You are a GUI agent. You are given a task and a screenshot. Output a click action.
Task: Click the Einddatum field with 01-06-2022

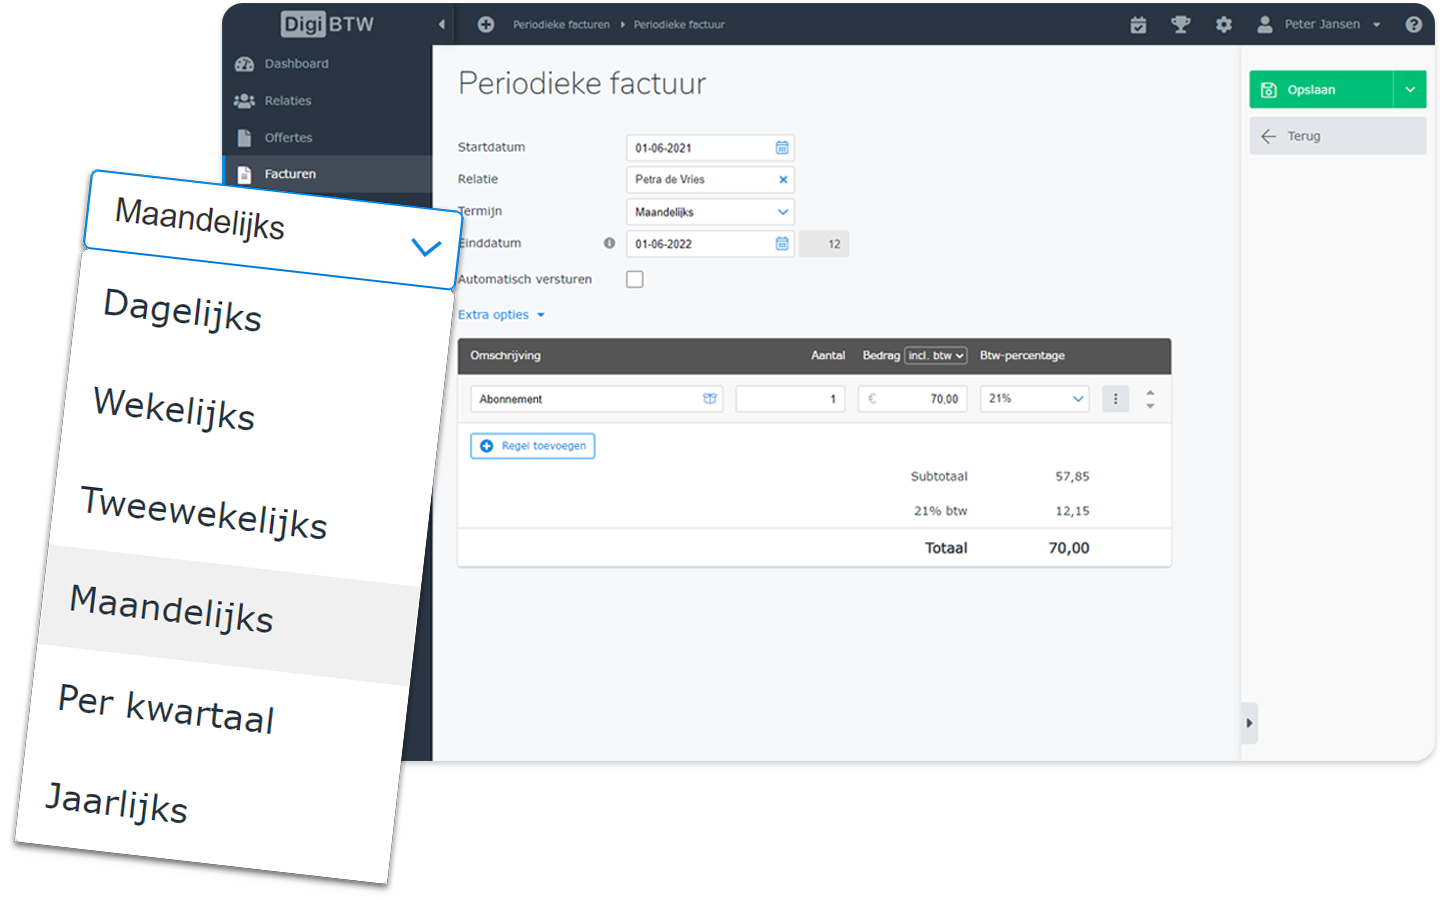tap(710, 244)
